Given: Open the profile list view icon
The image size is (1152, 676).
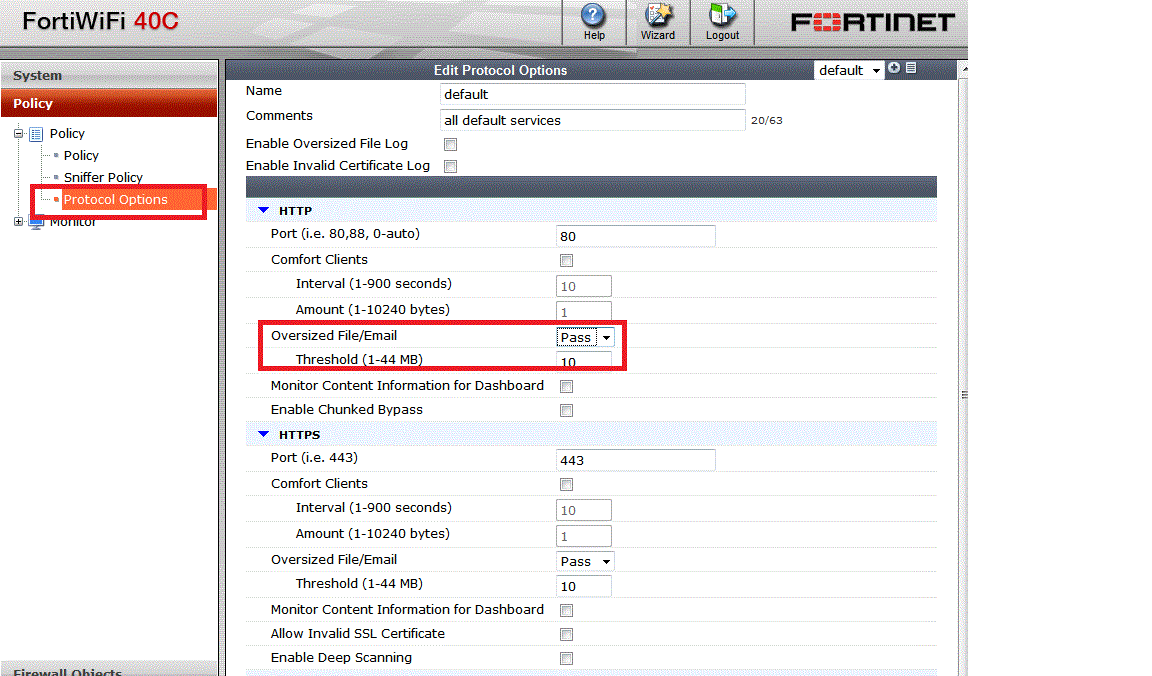Looking at the screenshot, I should click(x=911, y=68).
